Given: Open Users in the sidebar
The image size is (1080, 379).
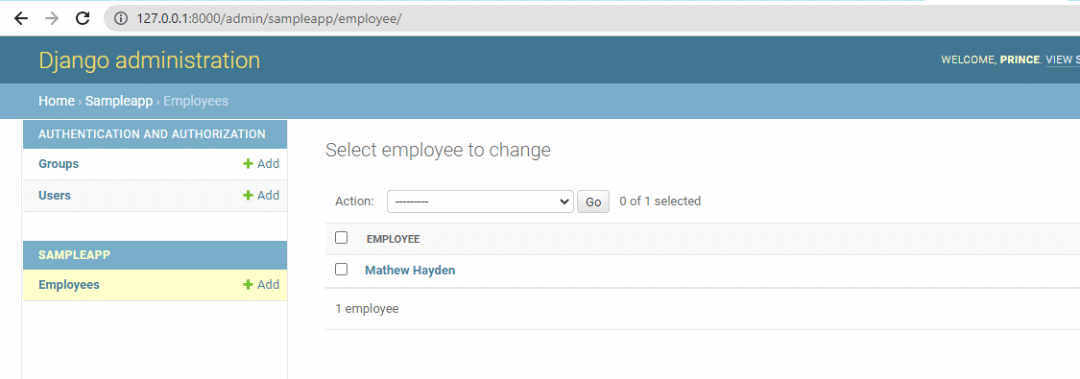Looking at the screenshot, I should coord(54,195).
